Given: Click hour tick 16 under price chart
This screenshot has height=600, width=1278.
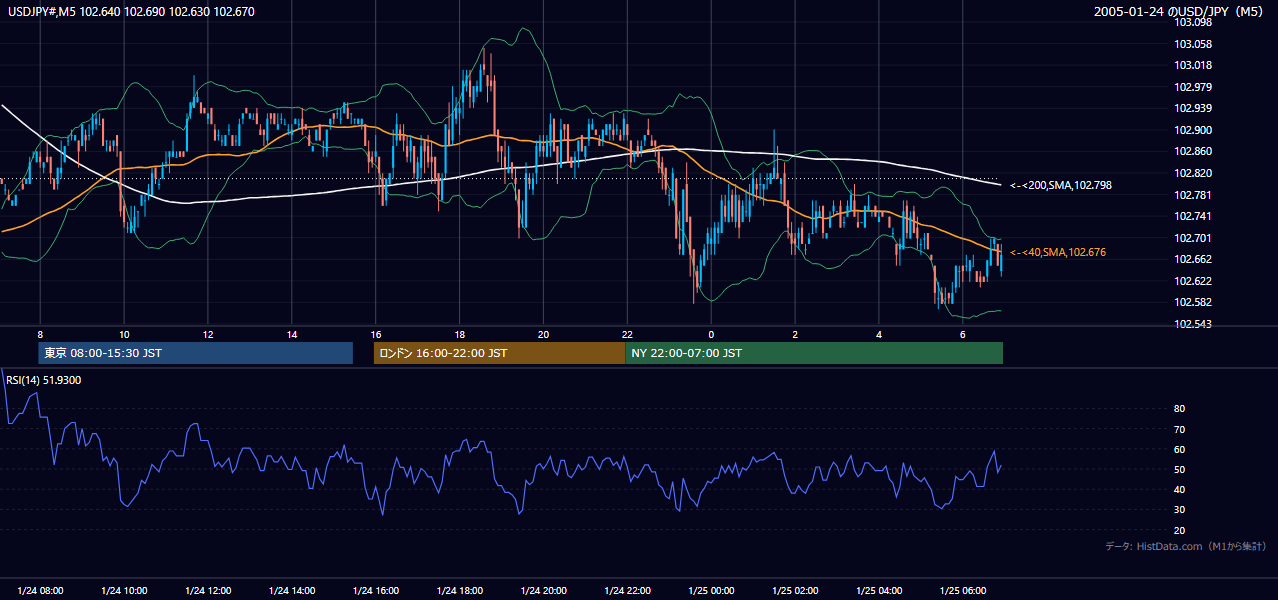Looking at the screenshot, I should click(376, 334).
